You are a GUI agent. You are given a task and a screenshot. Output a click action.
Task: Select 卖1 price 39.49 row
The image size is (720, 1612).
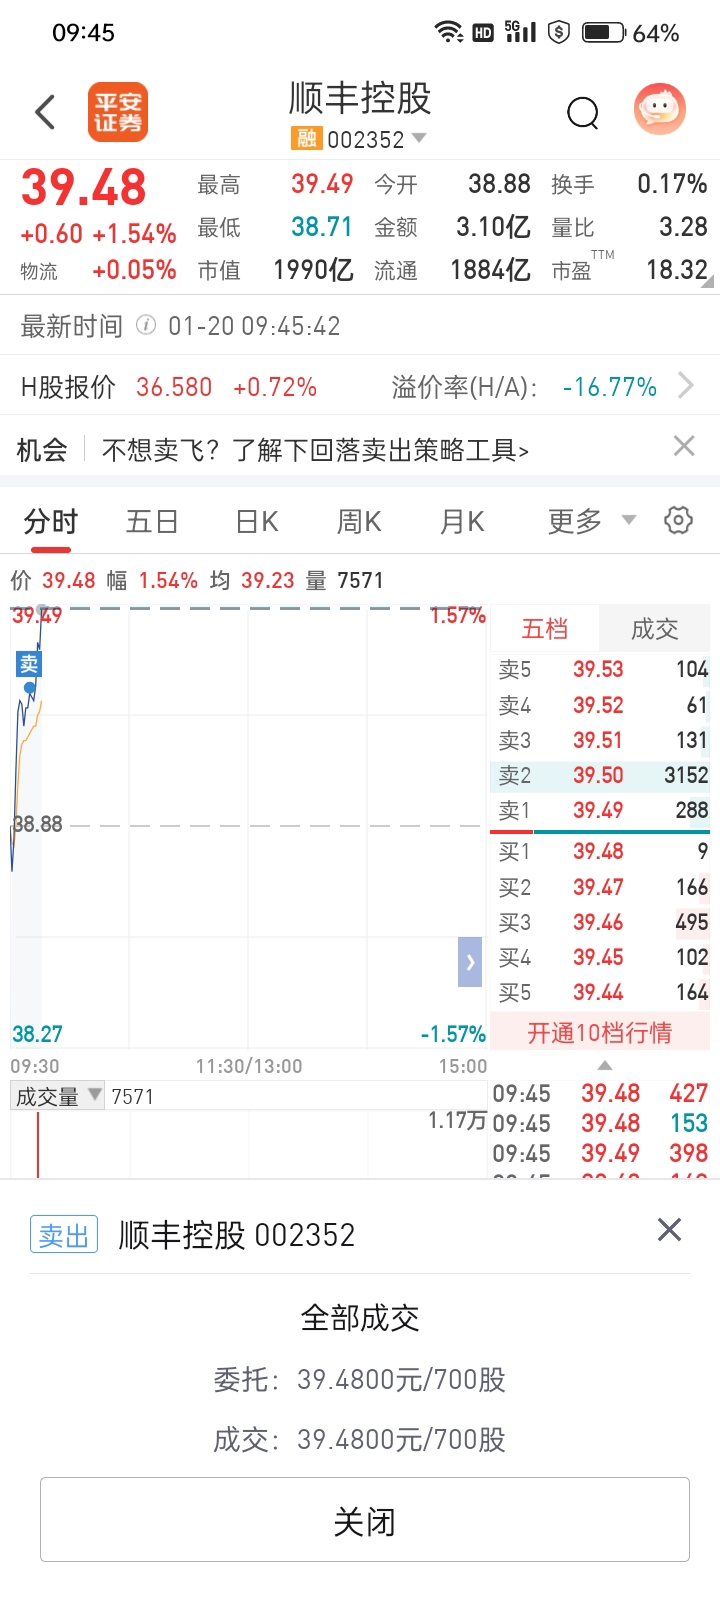pos(600,810)
